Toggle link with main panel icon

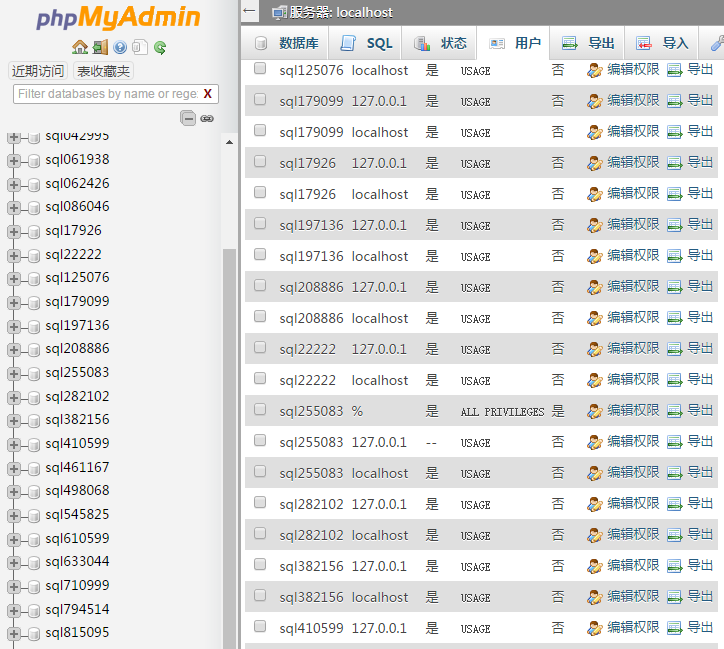[207, 119]
